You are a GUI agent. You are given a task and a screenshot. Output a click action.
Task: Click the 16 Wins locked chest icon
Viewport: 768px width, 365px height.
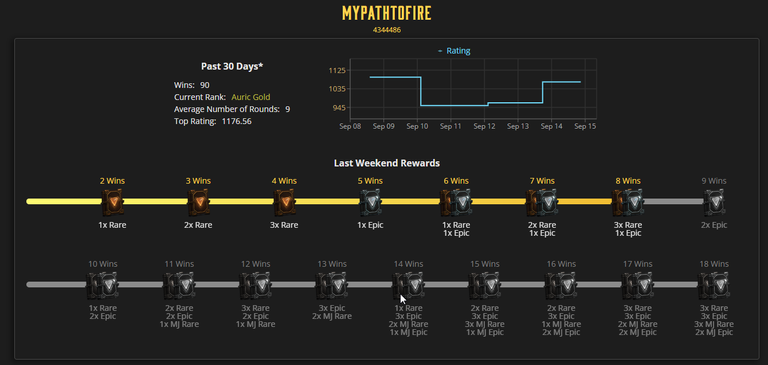pyautogui.click(x=561, y=285)
